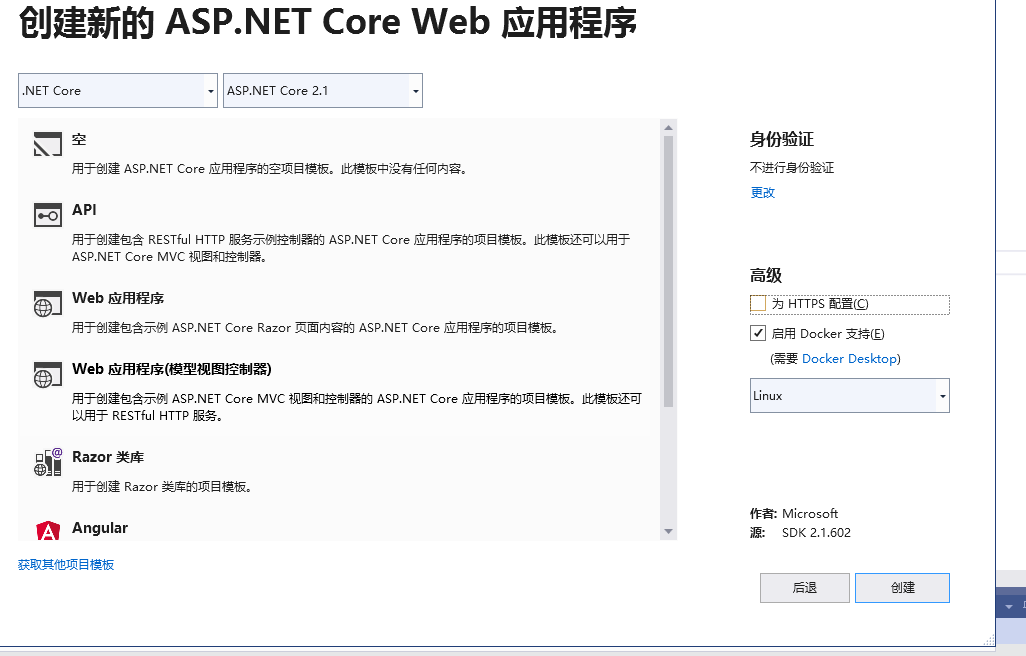Click the template list scrollbar thumb

click(x=668, y=271)
